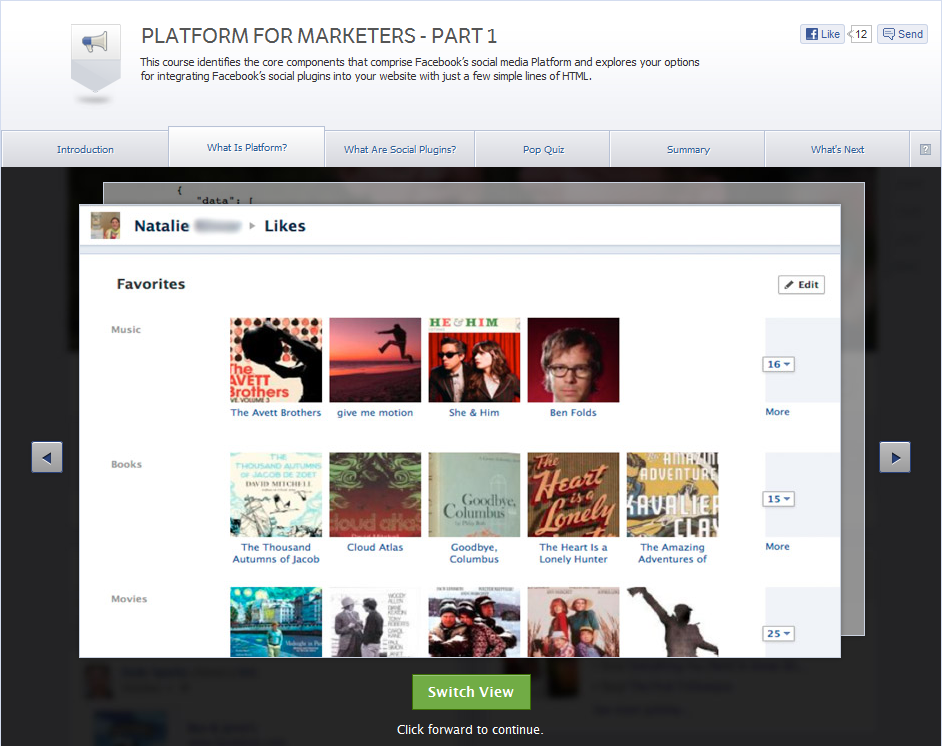Open Cloud Atlas book cover thumbnail
This screenshot has height=746, width=942.
375,494
